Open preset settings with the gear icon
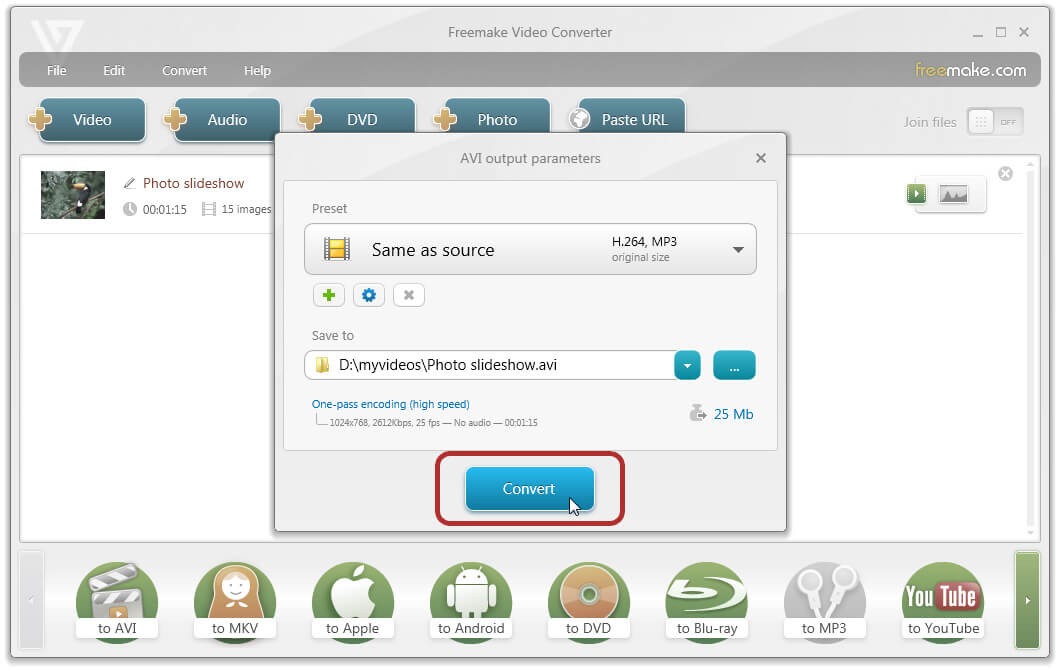 pos(369,295)
